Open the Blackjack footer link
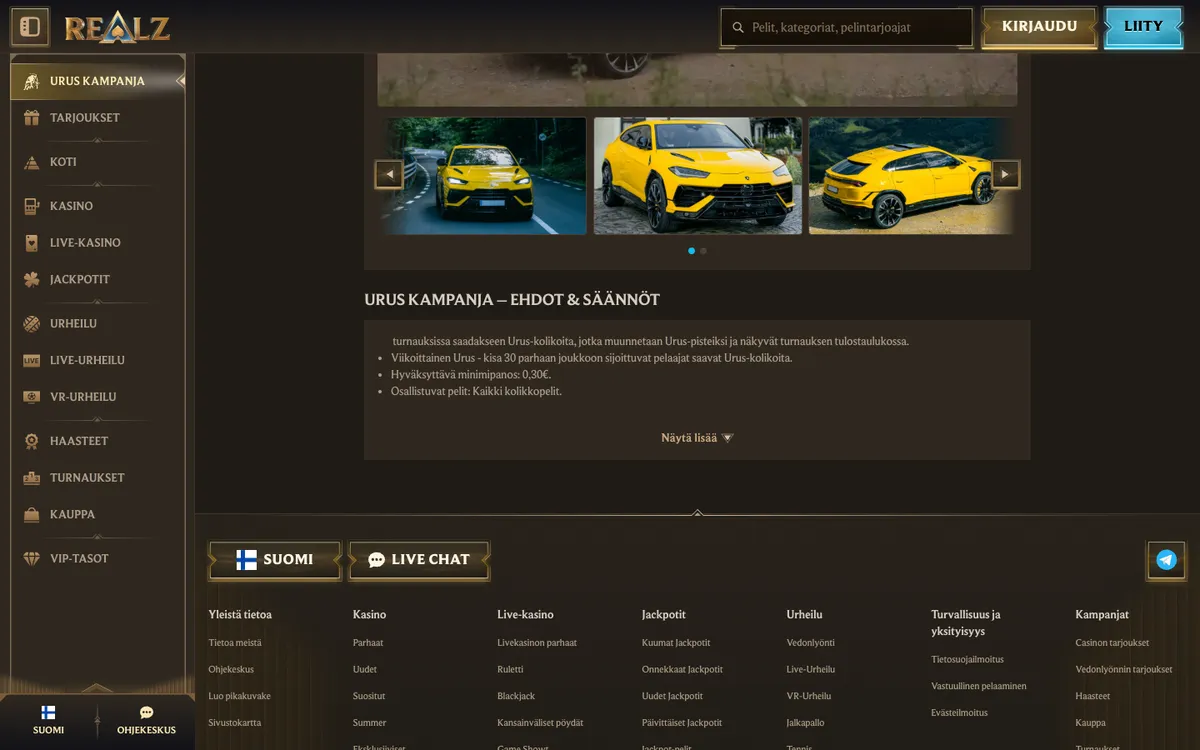1200x750 pixels. click(x=516, y=696)
